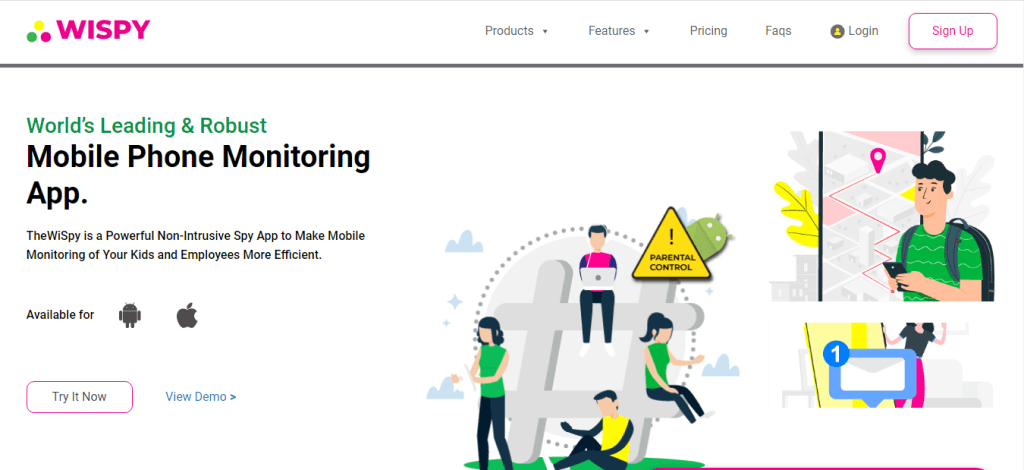
Task: Expand the Products dropdown arrow
Action: pos(545,31)
